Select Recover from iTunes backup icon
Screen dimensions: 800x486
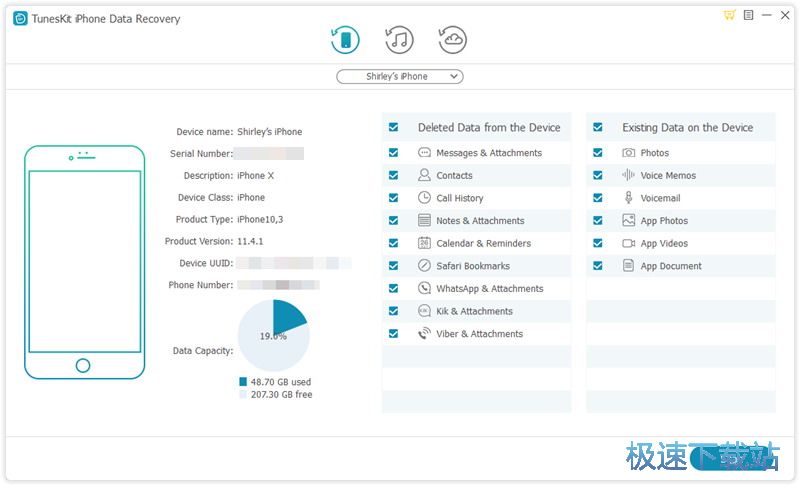(399, 40)
